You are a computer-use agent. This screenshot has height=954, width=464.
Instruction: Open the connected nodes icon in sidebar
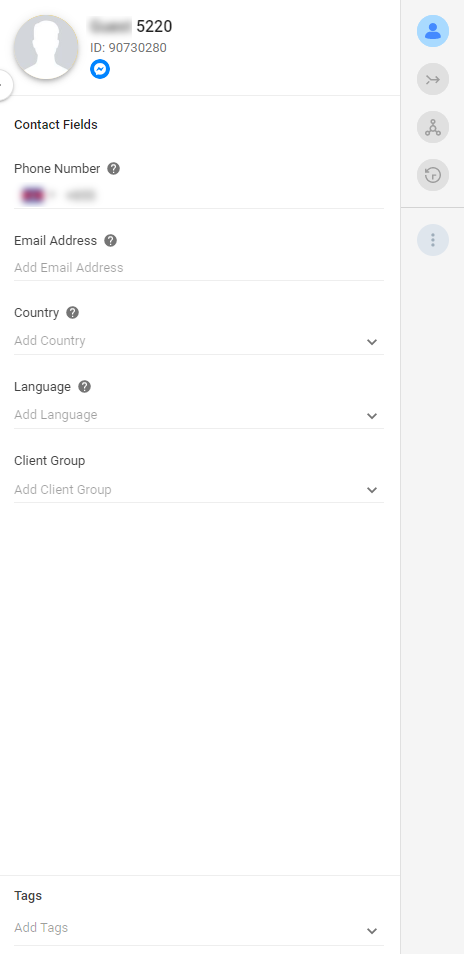coord(432,127)
